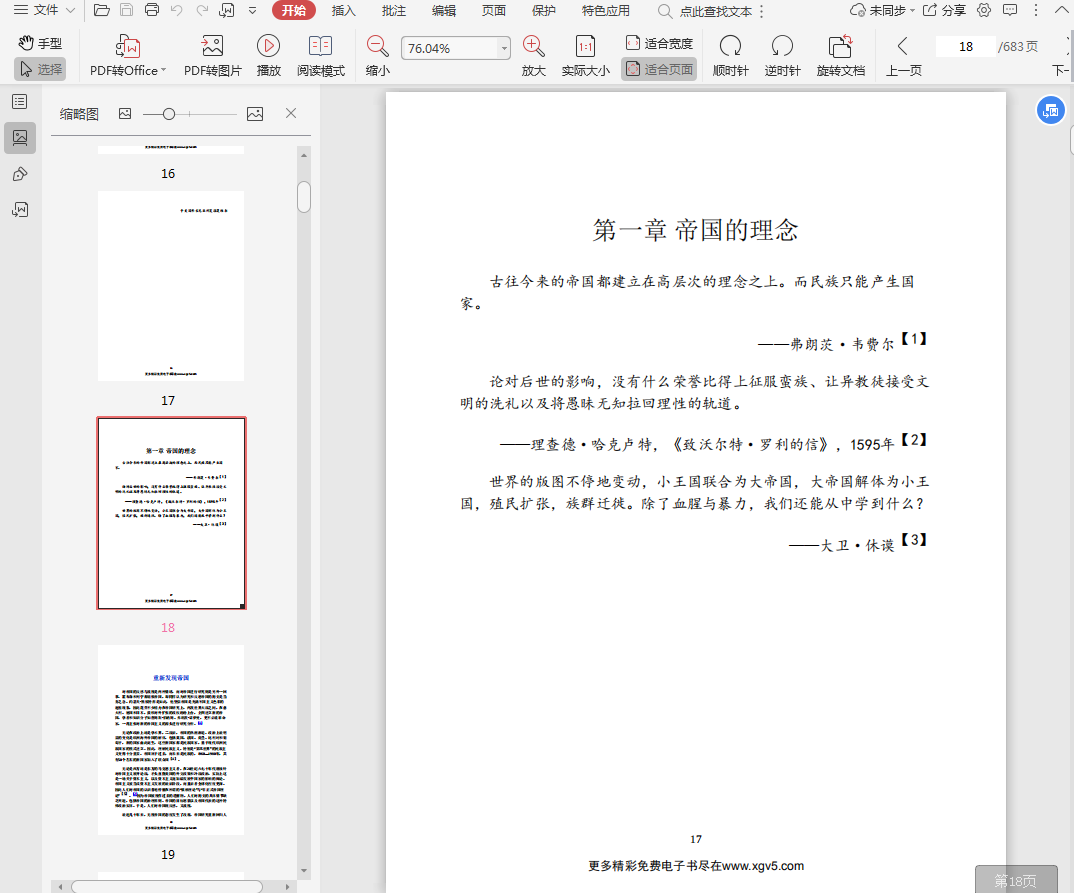Select page 19 thumbnail

171,740
